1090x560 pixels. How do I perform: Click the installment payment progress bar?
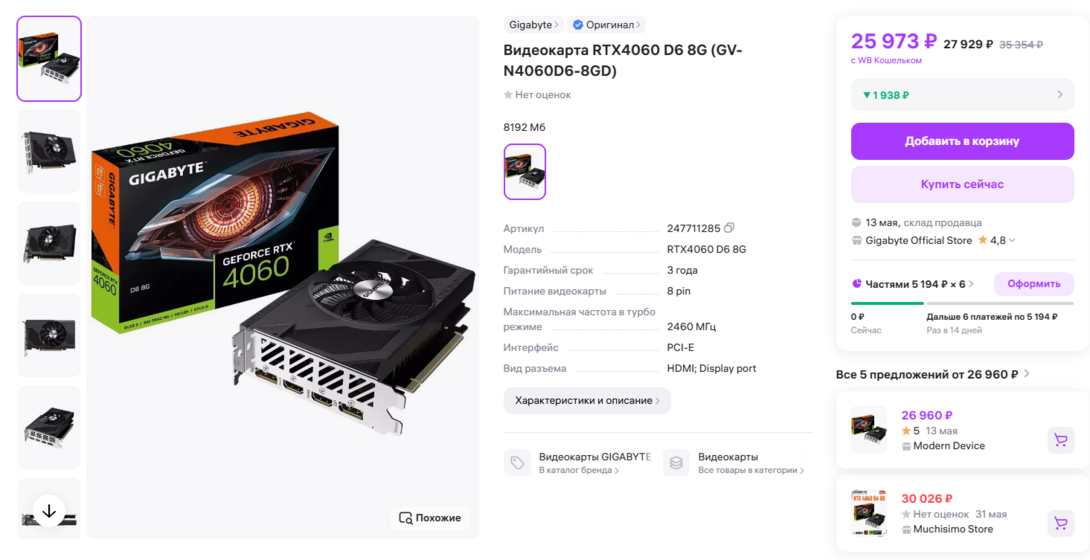point(962,303)
